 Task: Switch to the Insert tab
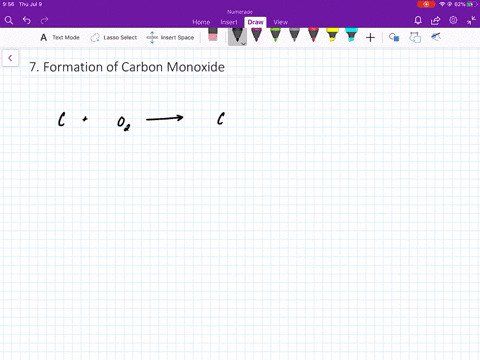pos(229,22)
